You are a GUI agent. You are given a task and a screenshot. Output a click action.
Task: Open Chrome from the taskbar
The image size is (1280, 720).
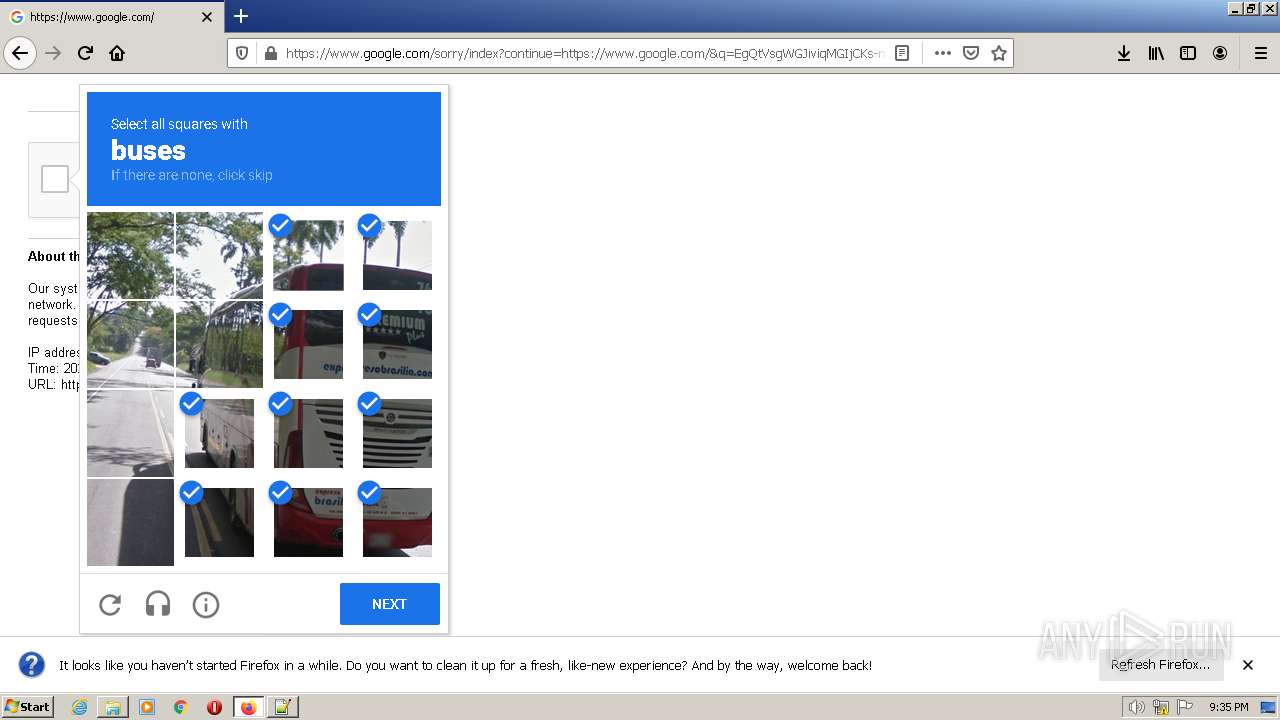pyautogui.click(x=181, y=707)
